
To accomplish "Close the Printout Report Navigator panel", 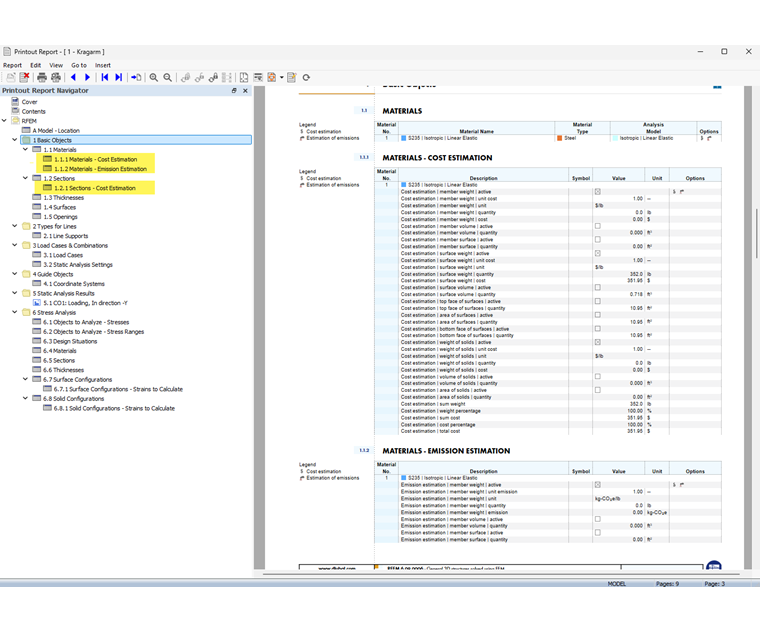I will click(245, 91).
